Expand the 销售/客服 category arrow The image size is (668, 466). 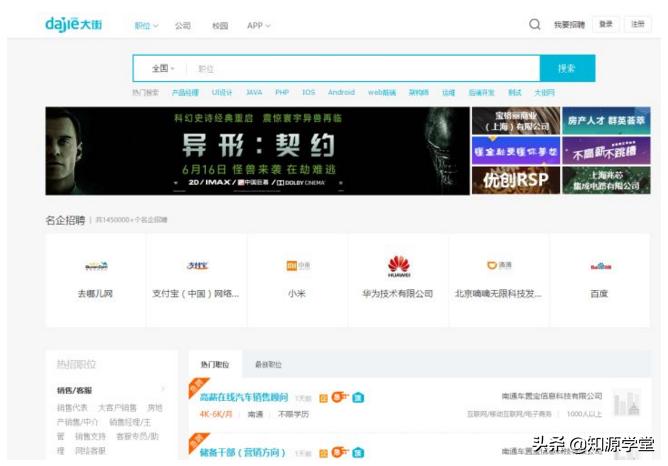point(163,389)
